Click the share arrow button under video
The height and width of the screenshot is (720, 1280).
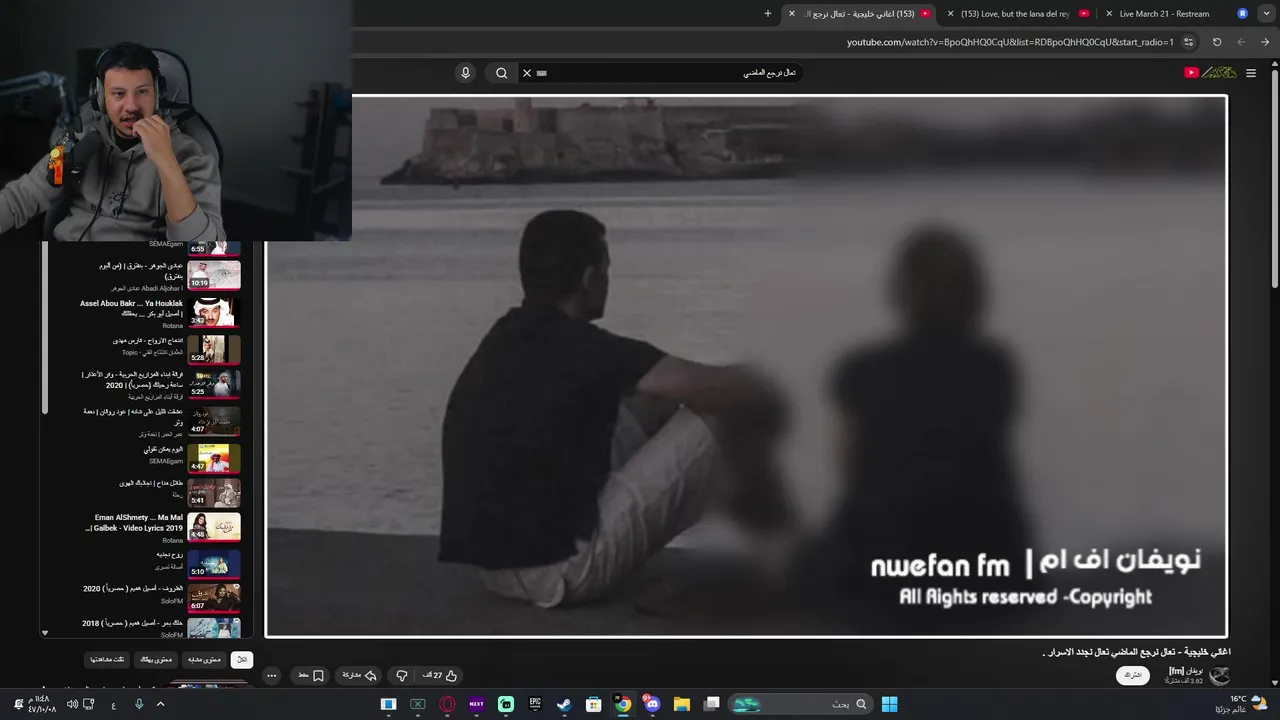[359, 676]
